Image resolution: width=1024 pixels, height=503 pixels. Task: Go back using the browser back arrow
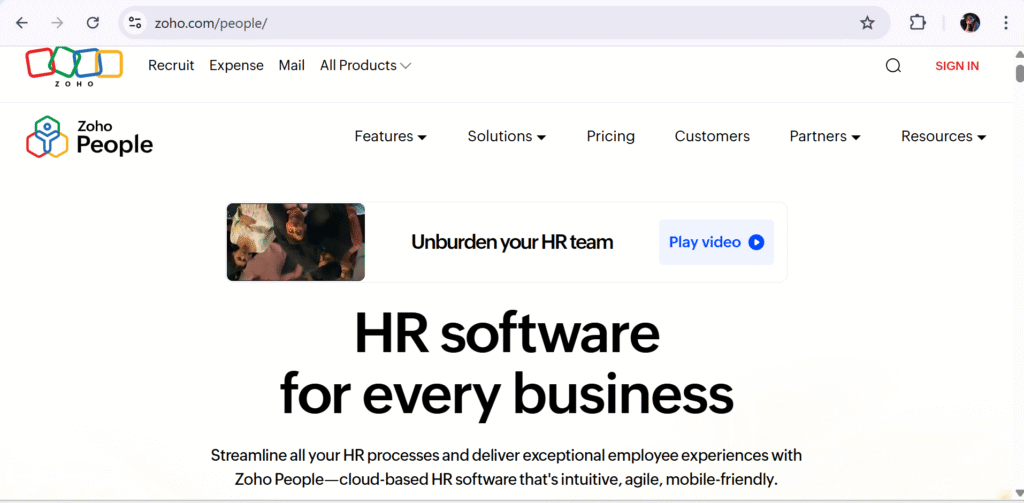pyautogui.click(x=22, y=23)
